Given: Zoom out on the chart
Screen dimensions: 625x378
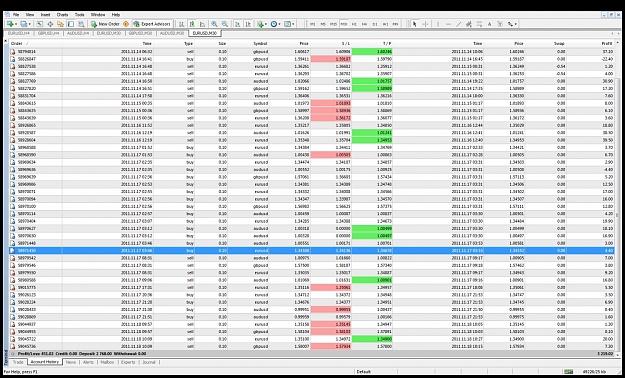Looking at the screenshot, I should (x=224, y=24).
